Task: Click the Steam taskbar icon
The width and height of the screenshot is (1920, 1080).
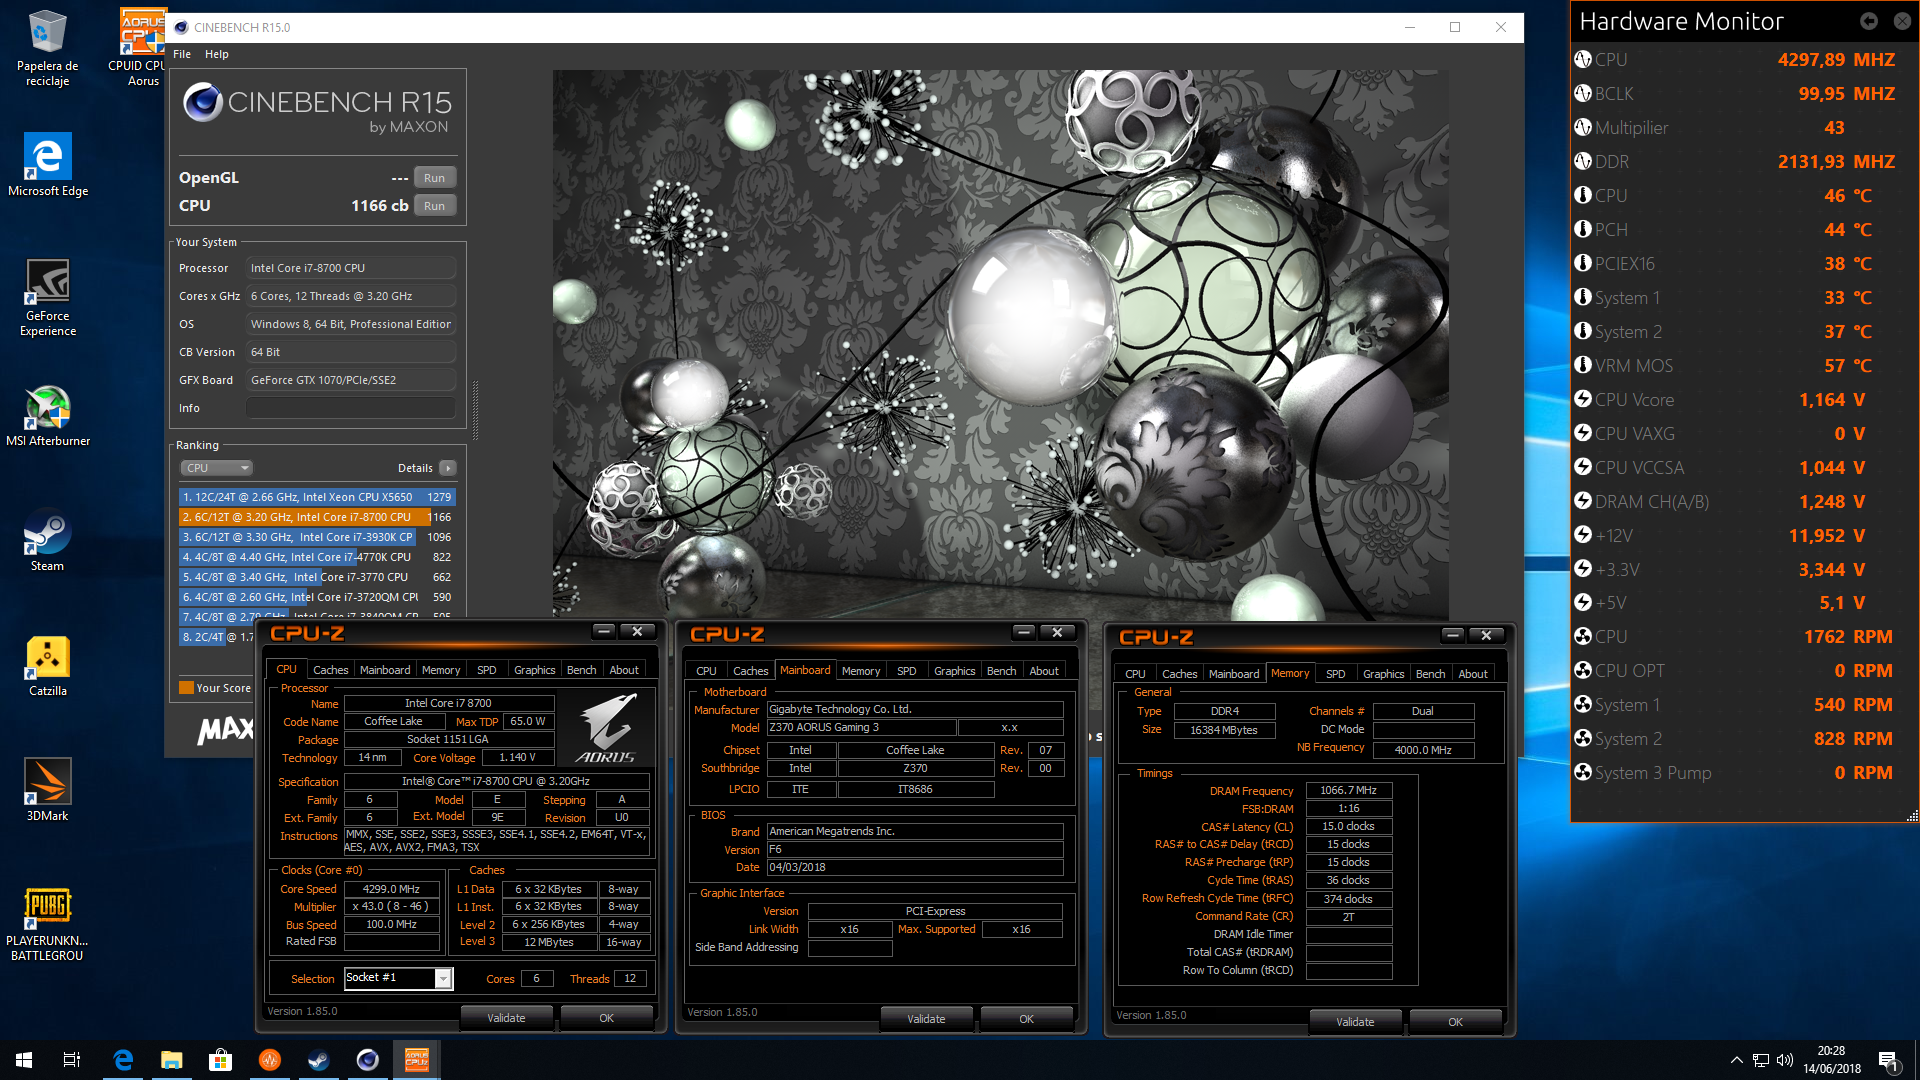Action: click(x=318, y=1060)
